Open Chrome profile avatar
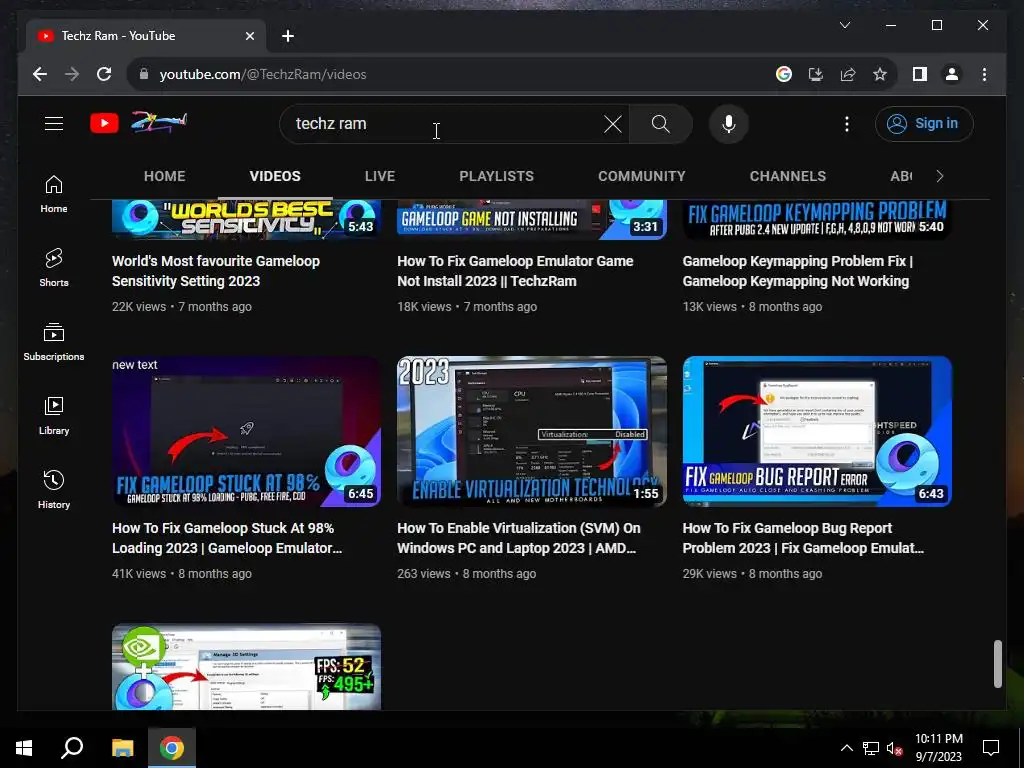 [x=952, y=74]
